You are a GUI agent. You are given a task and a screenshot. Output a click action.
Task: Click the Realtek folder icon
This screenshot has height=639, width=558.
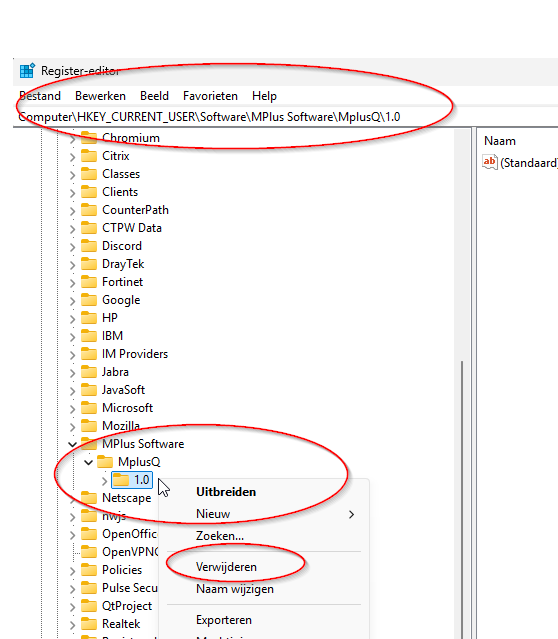click(89, 624)
